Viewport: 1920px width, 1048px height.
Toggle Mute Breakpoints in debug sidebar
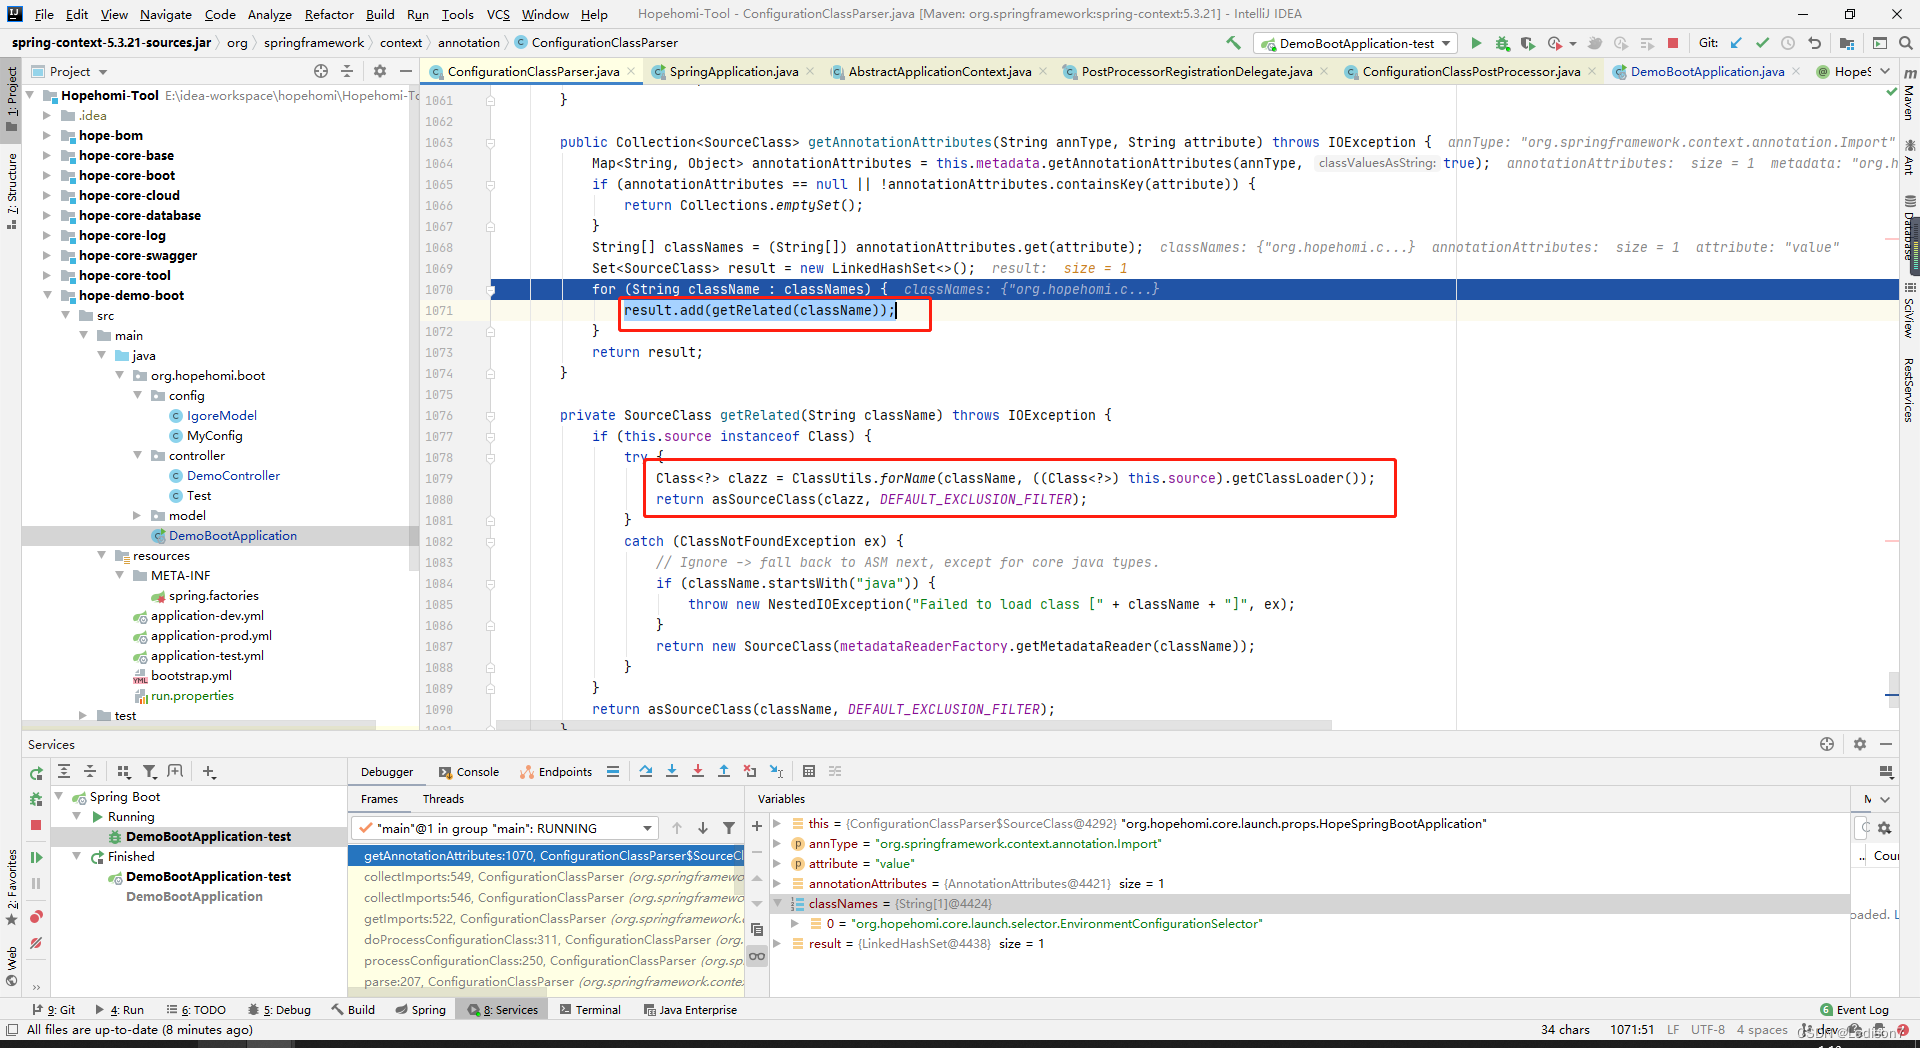[x=36, y=943]
